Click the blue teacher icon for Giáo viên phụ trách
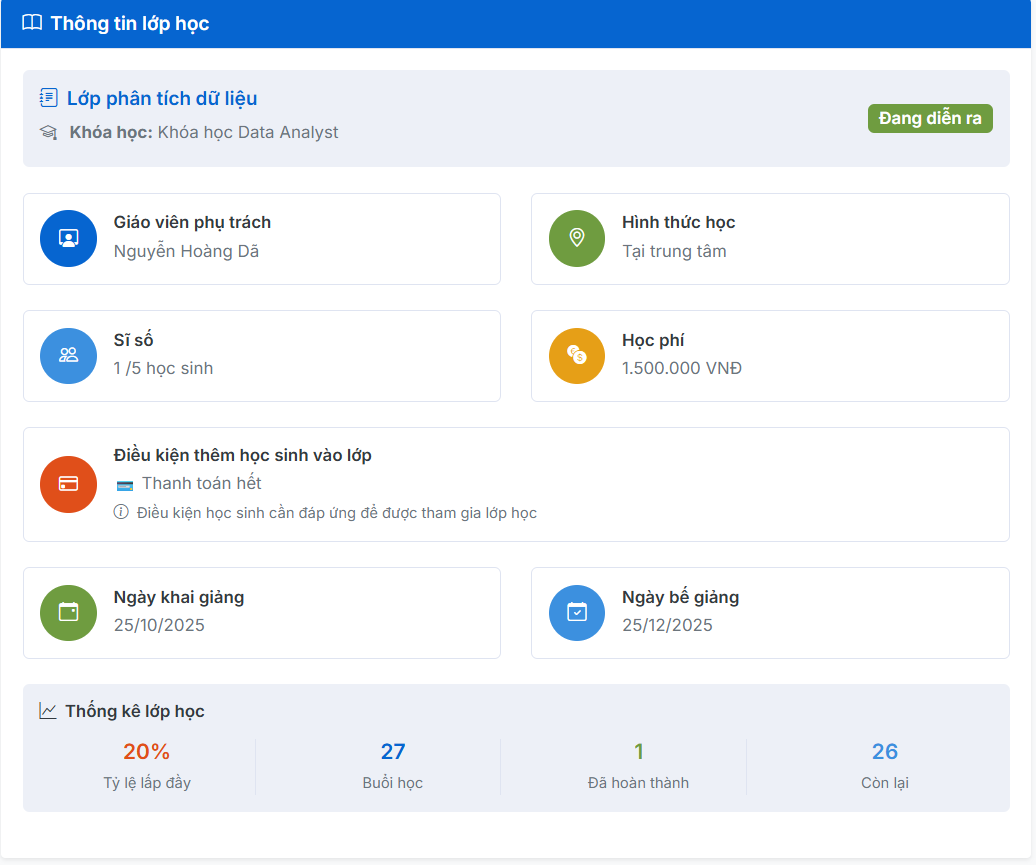 click(x=68, y=238)
